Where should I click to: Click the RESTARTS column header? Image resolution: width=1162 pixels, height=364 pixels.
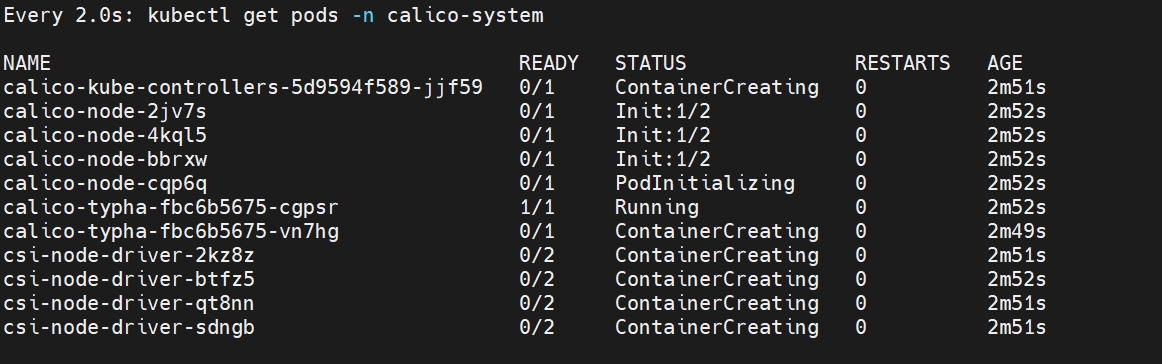click(903, 64)
